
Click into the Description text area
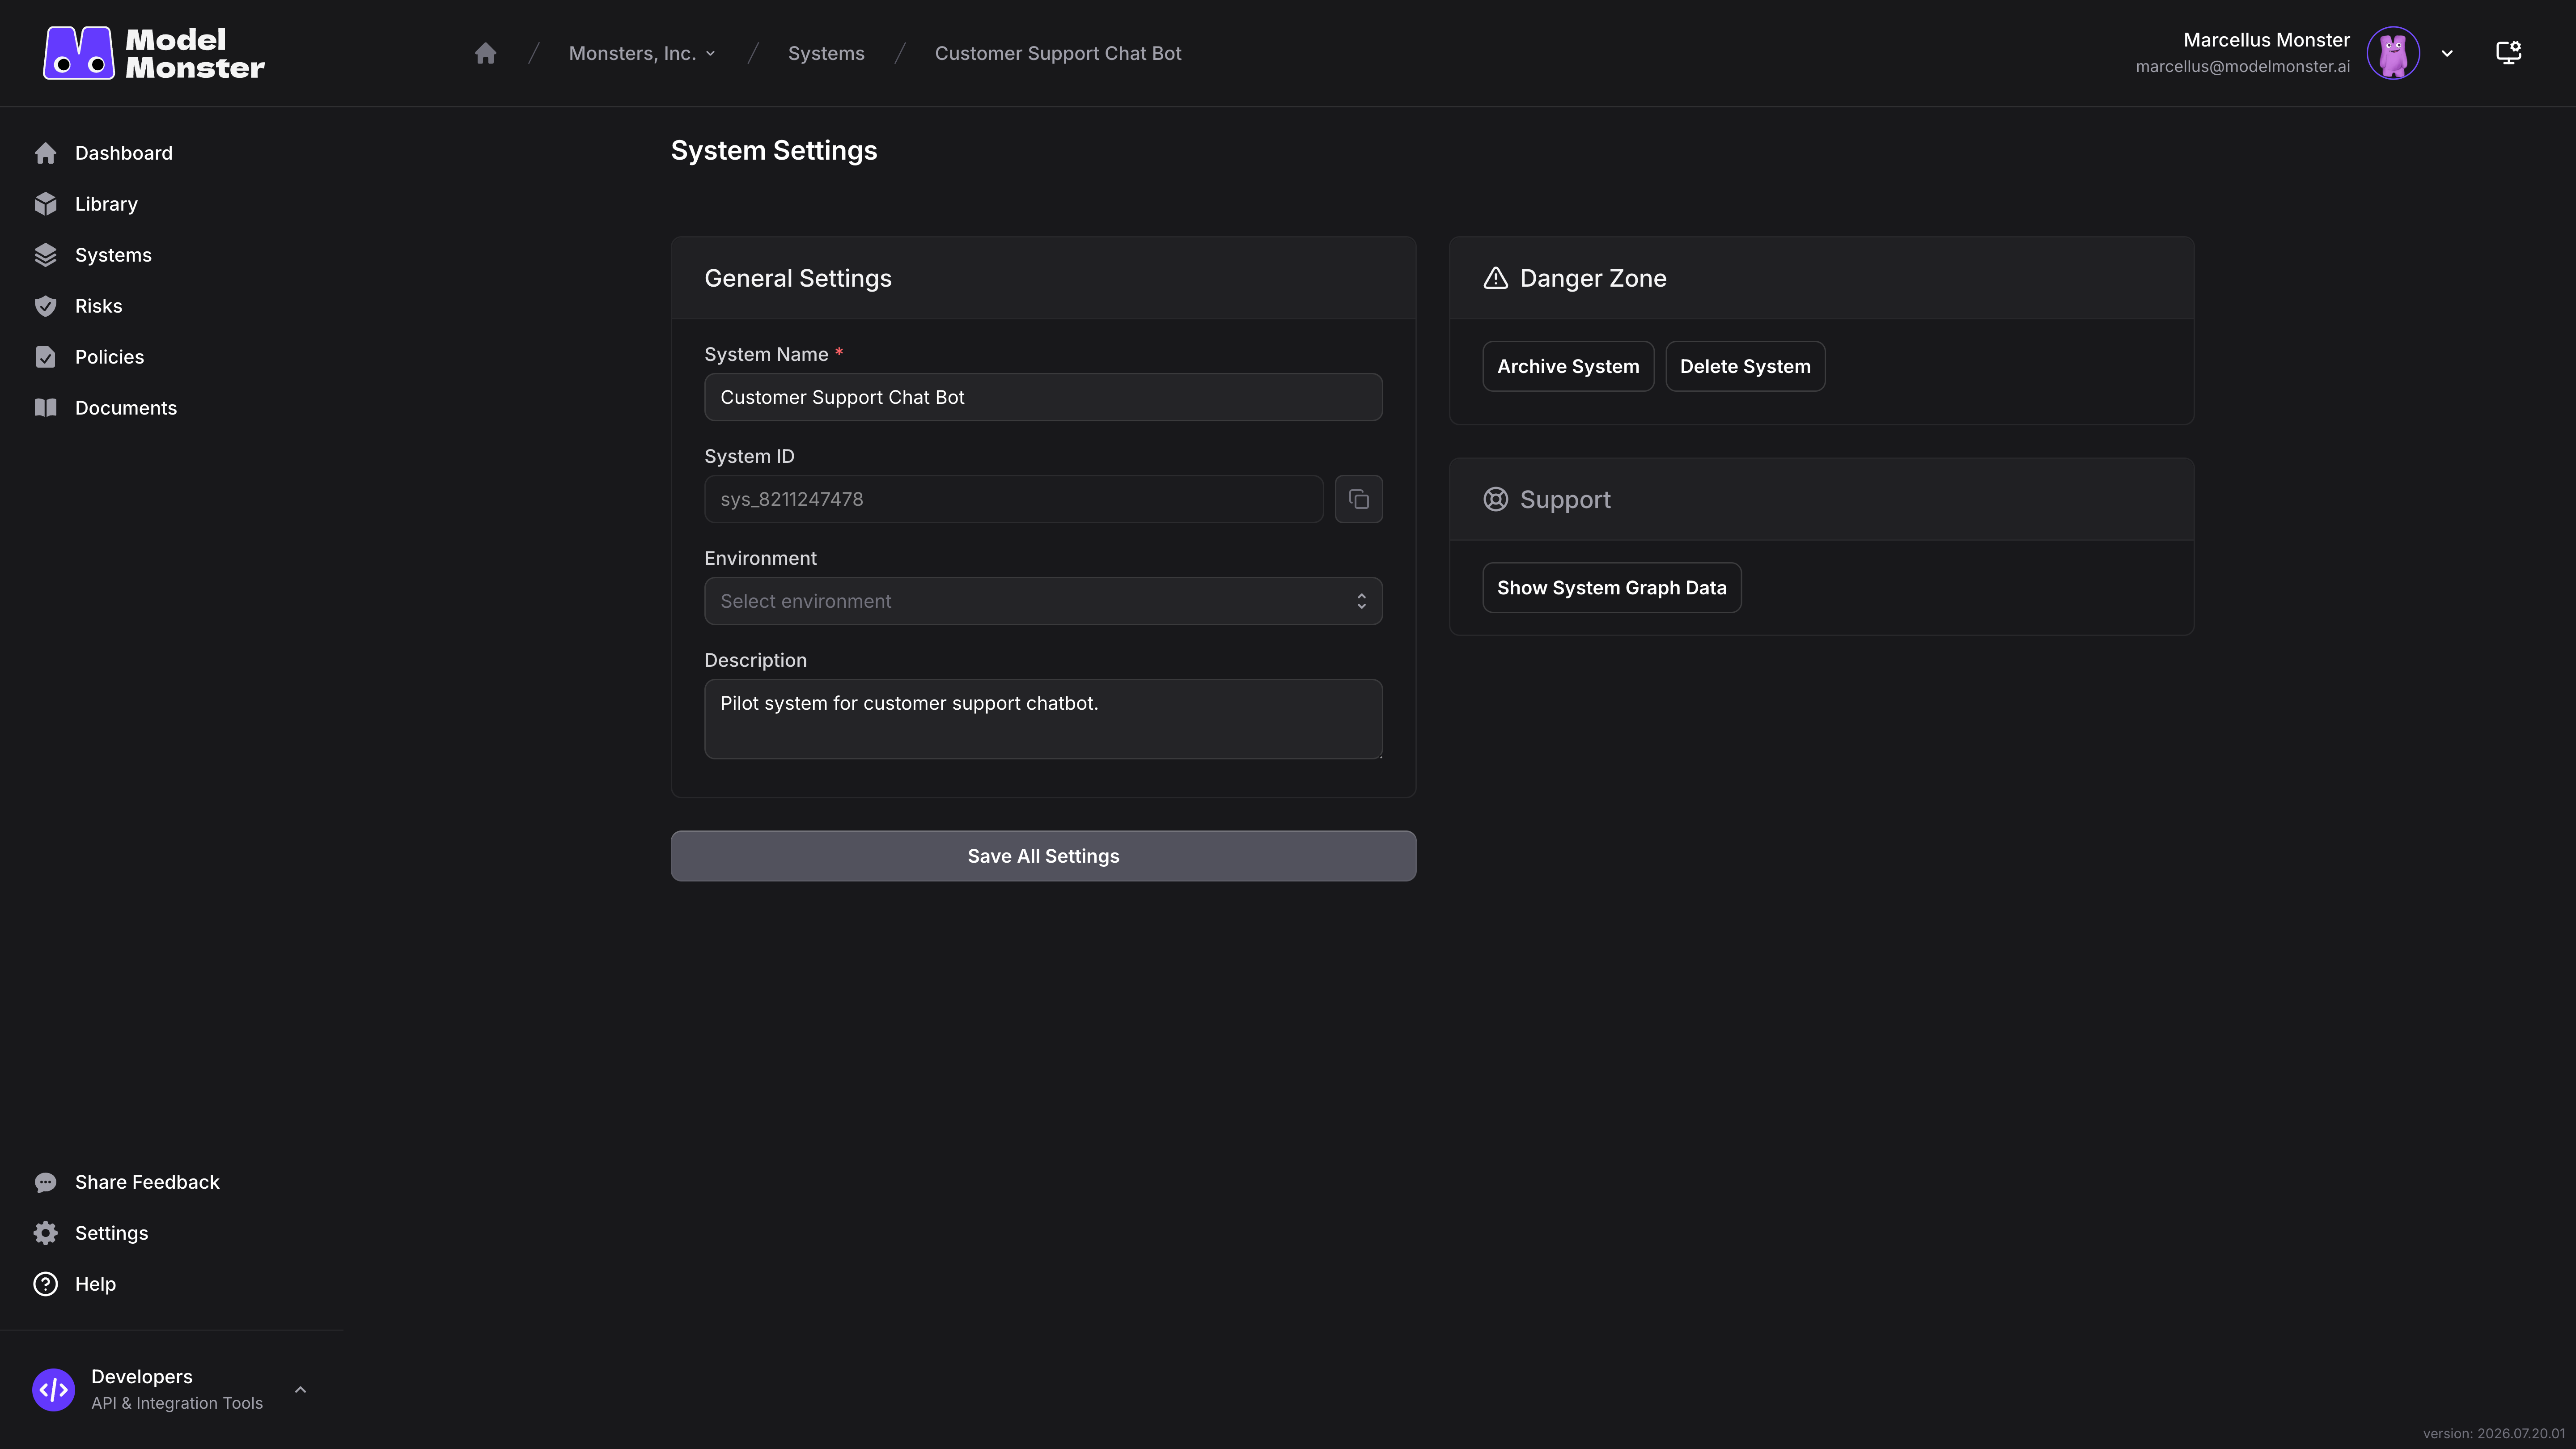[x=1043, y=719]
